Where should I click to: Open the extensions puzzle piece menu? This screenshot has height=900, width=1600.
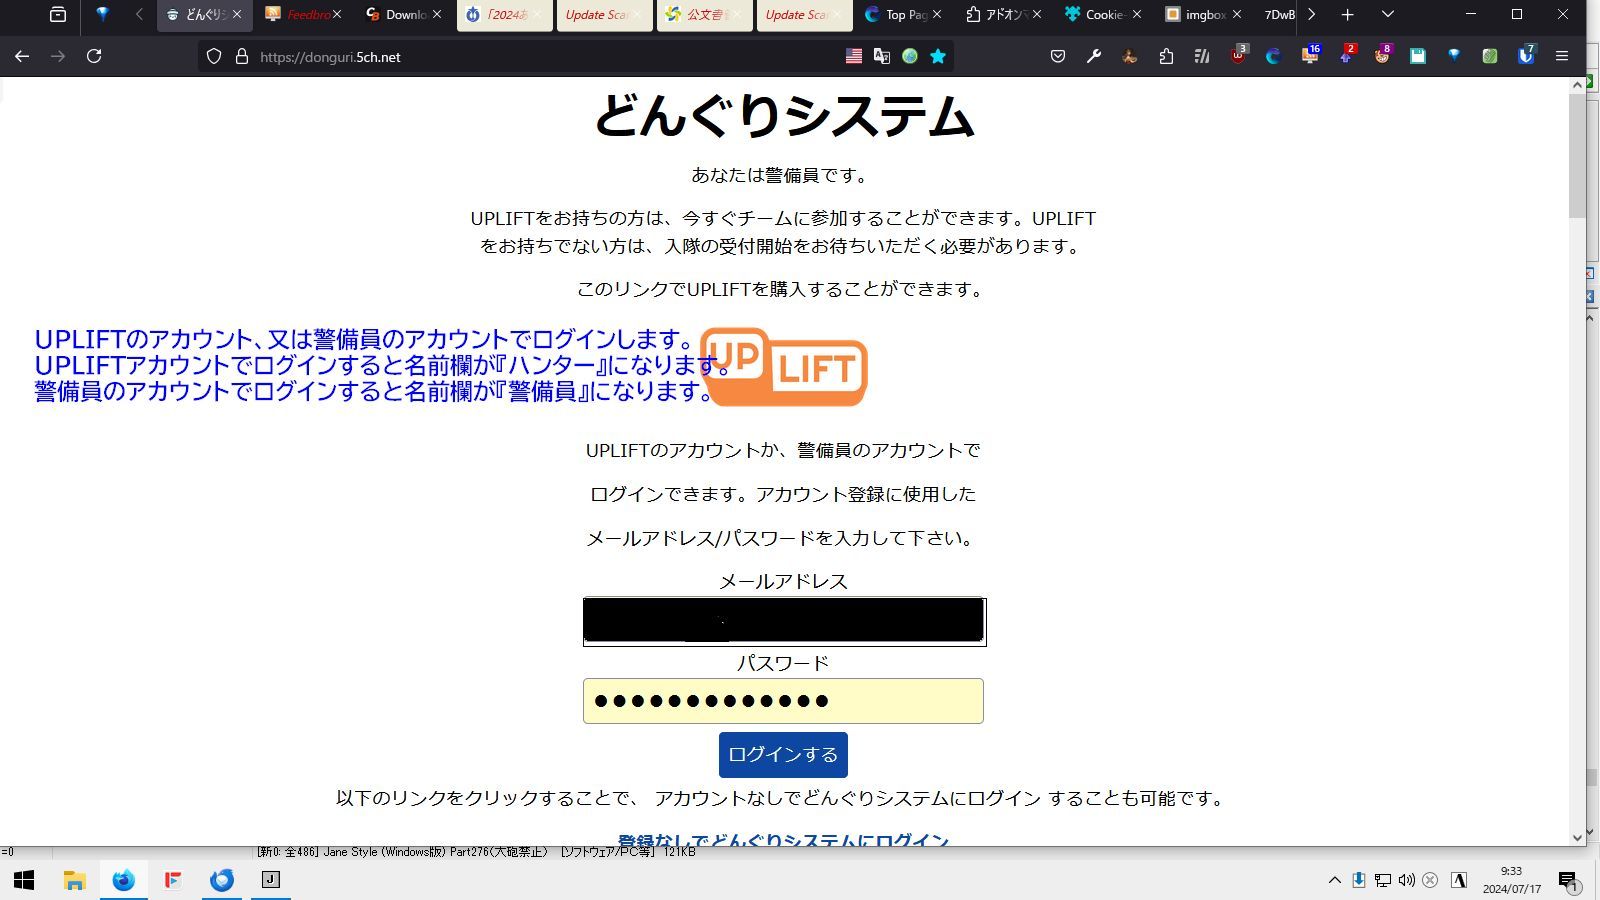[x=1166, y=57]
